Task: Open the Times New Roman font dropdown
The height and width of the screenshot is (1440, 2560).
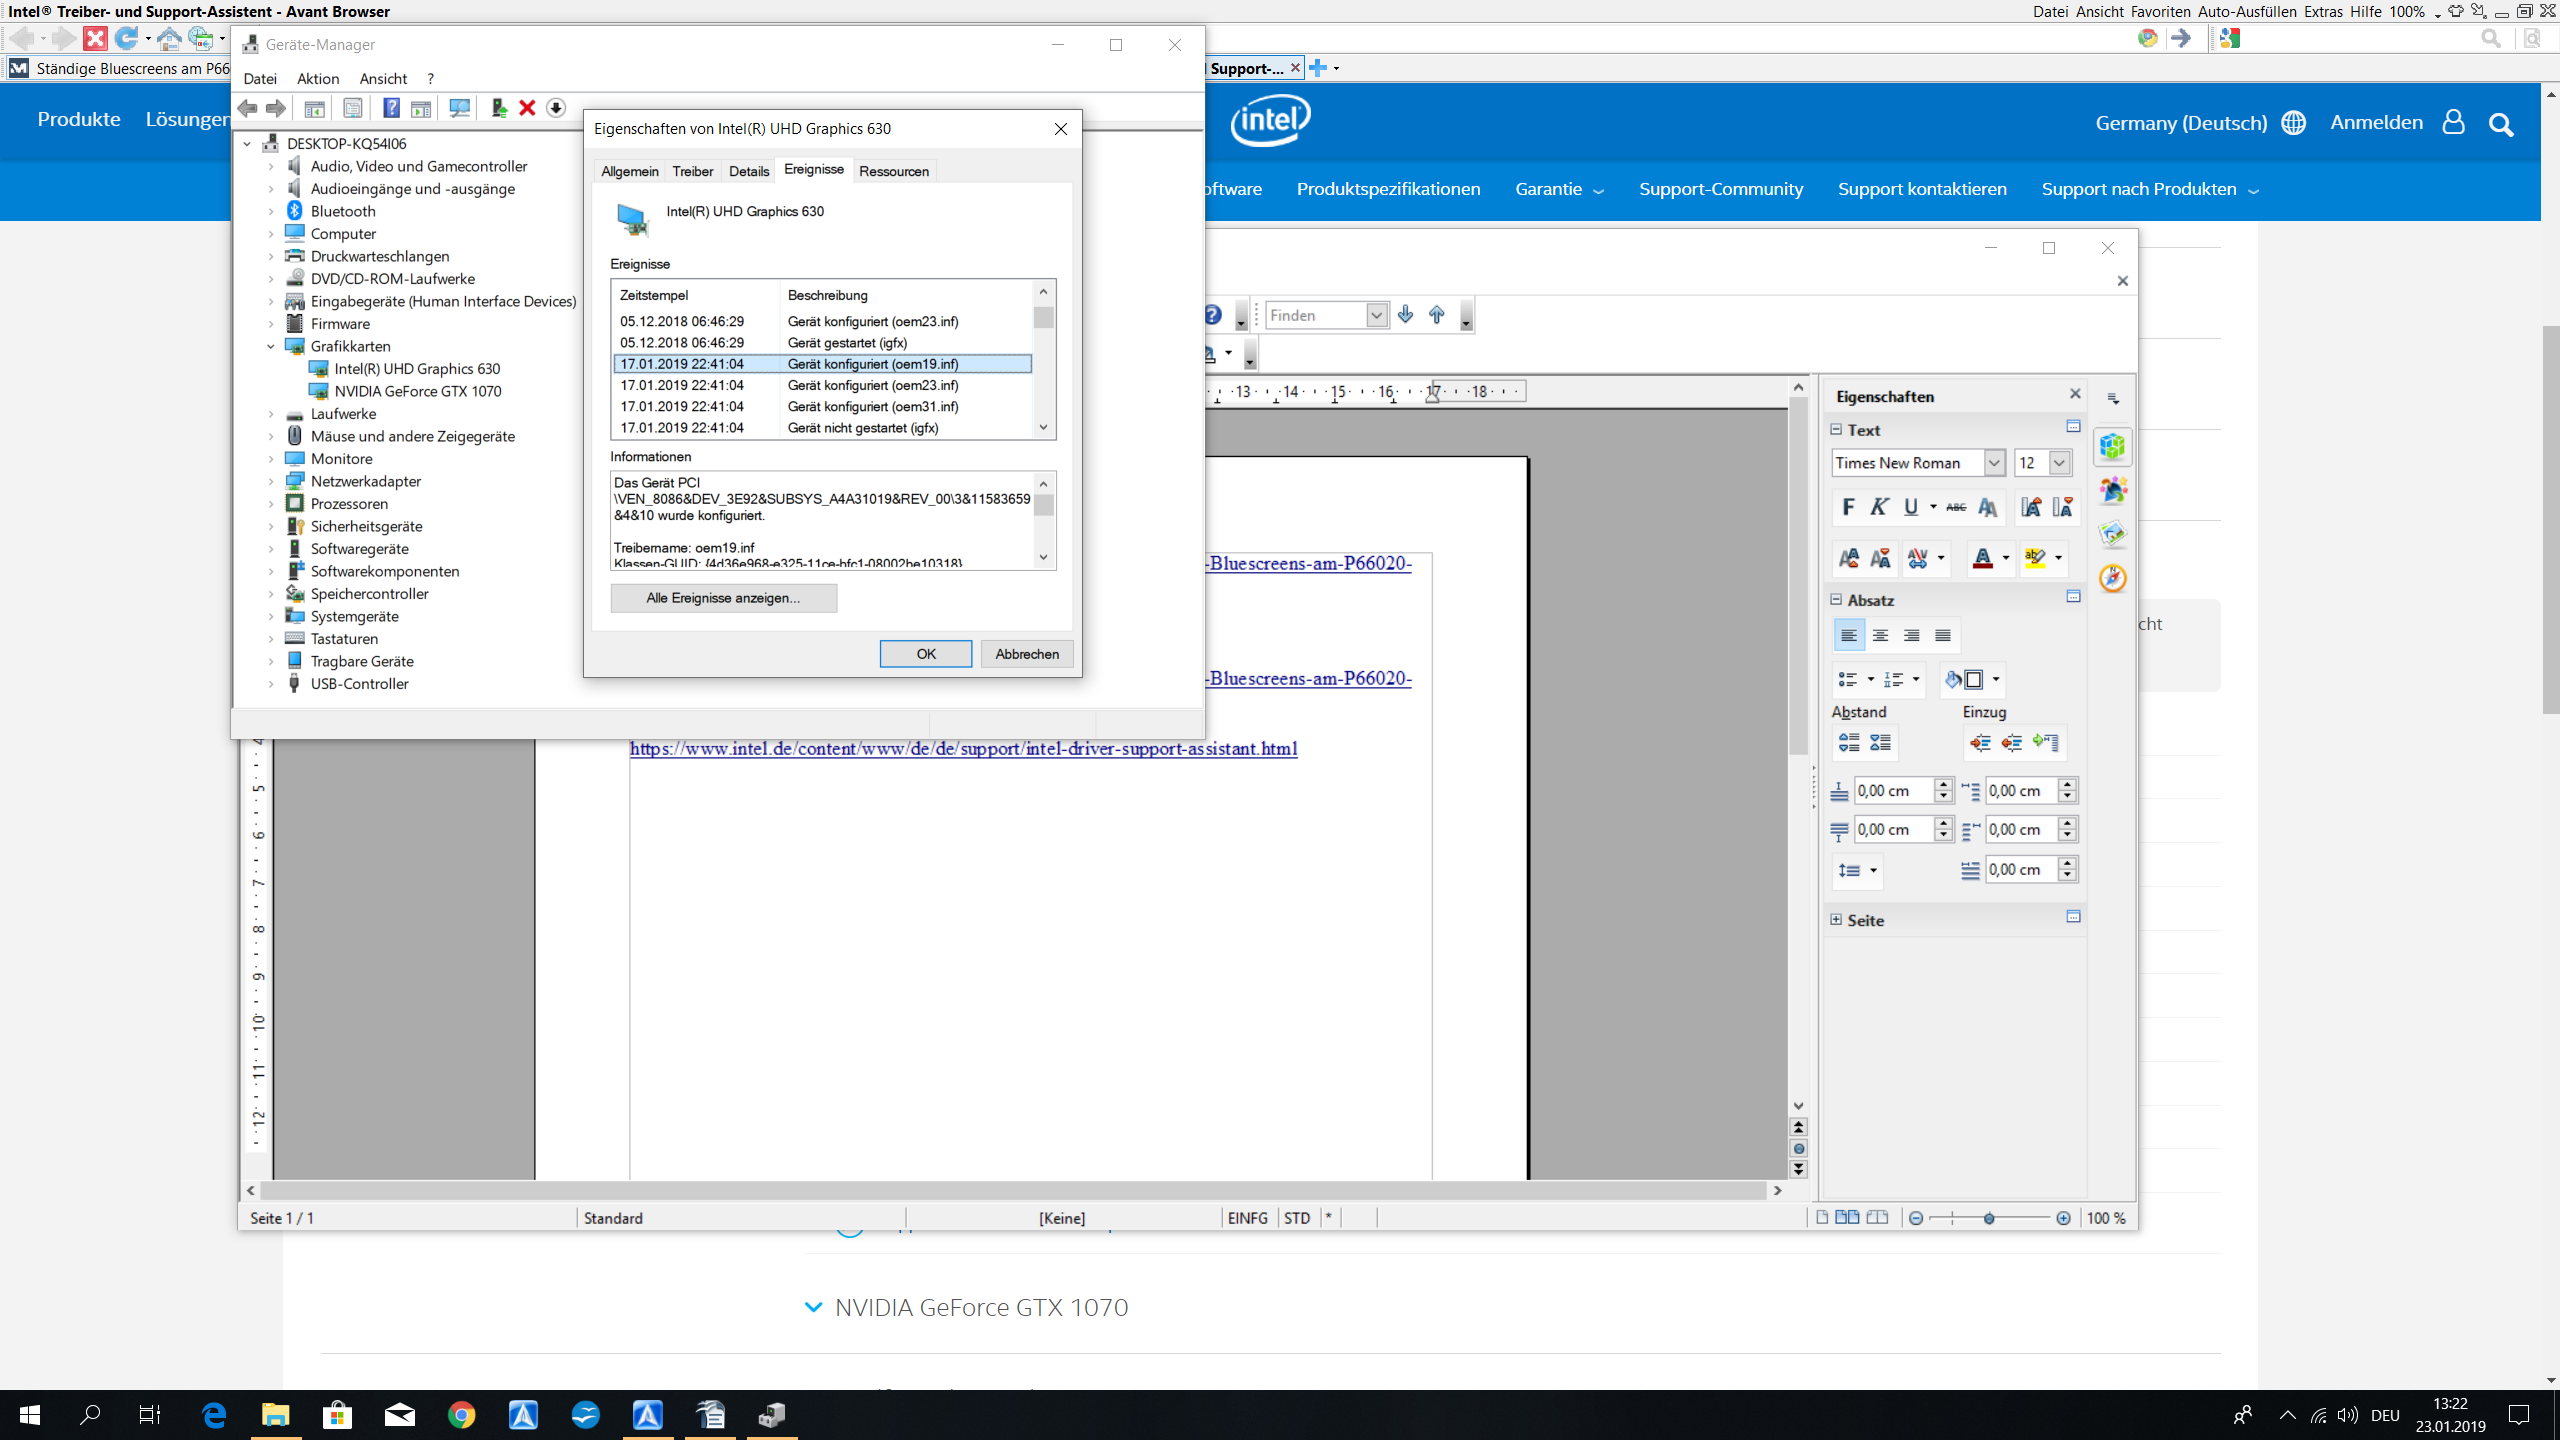Action: [1995, 462]
